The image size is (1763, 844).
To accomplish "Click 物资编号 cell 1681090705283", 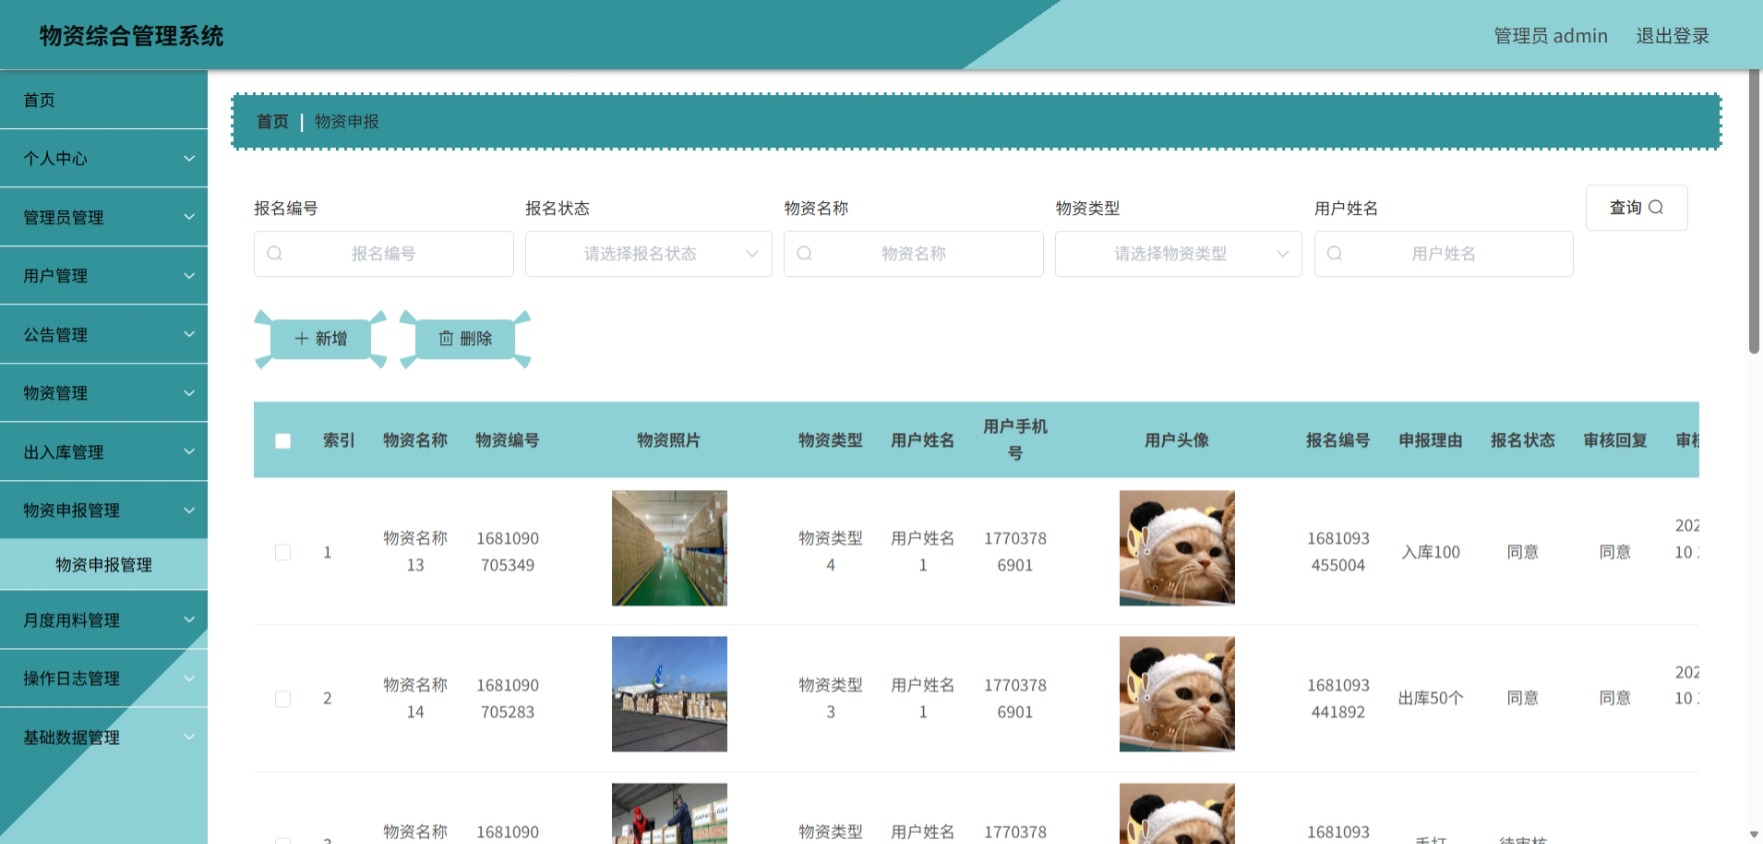I will pos(507,699).
